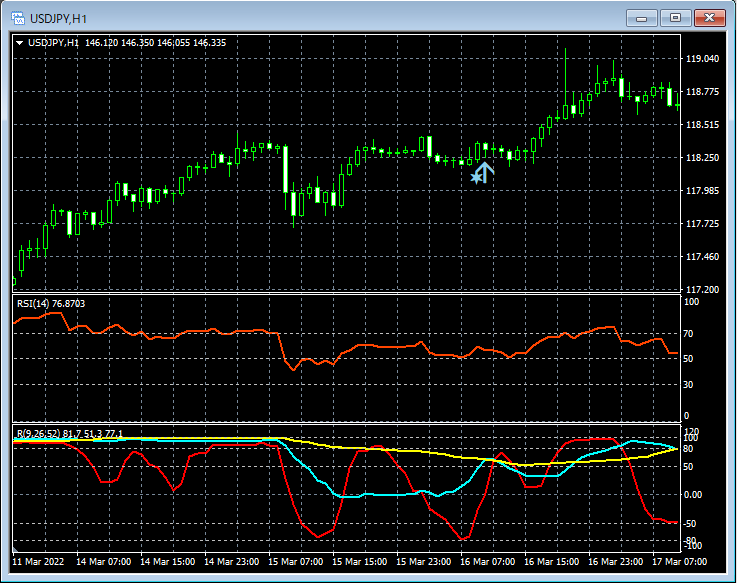Click the blue up-arrow signal marker
The width and height of the screenshot is (738, 583).
click(485, 172)
